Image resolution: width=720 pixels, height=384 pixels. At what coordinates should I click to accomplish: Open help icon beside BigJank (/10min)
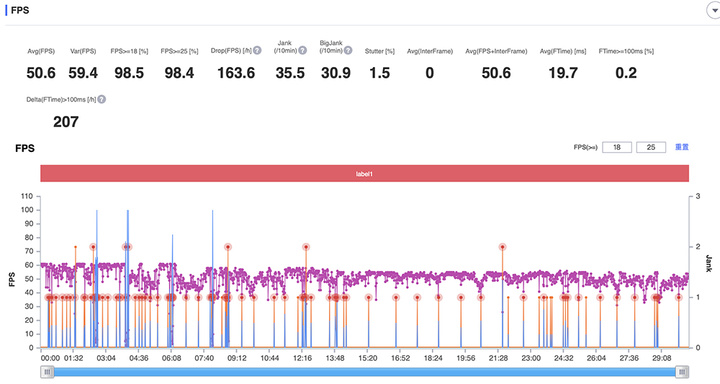point(348,51)
